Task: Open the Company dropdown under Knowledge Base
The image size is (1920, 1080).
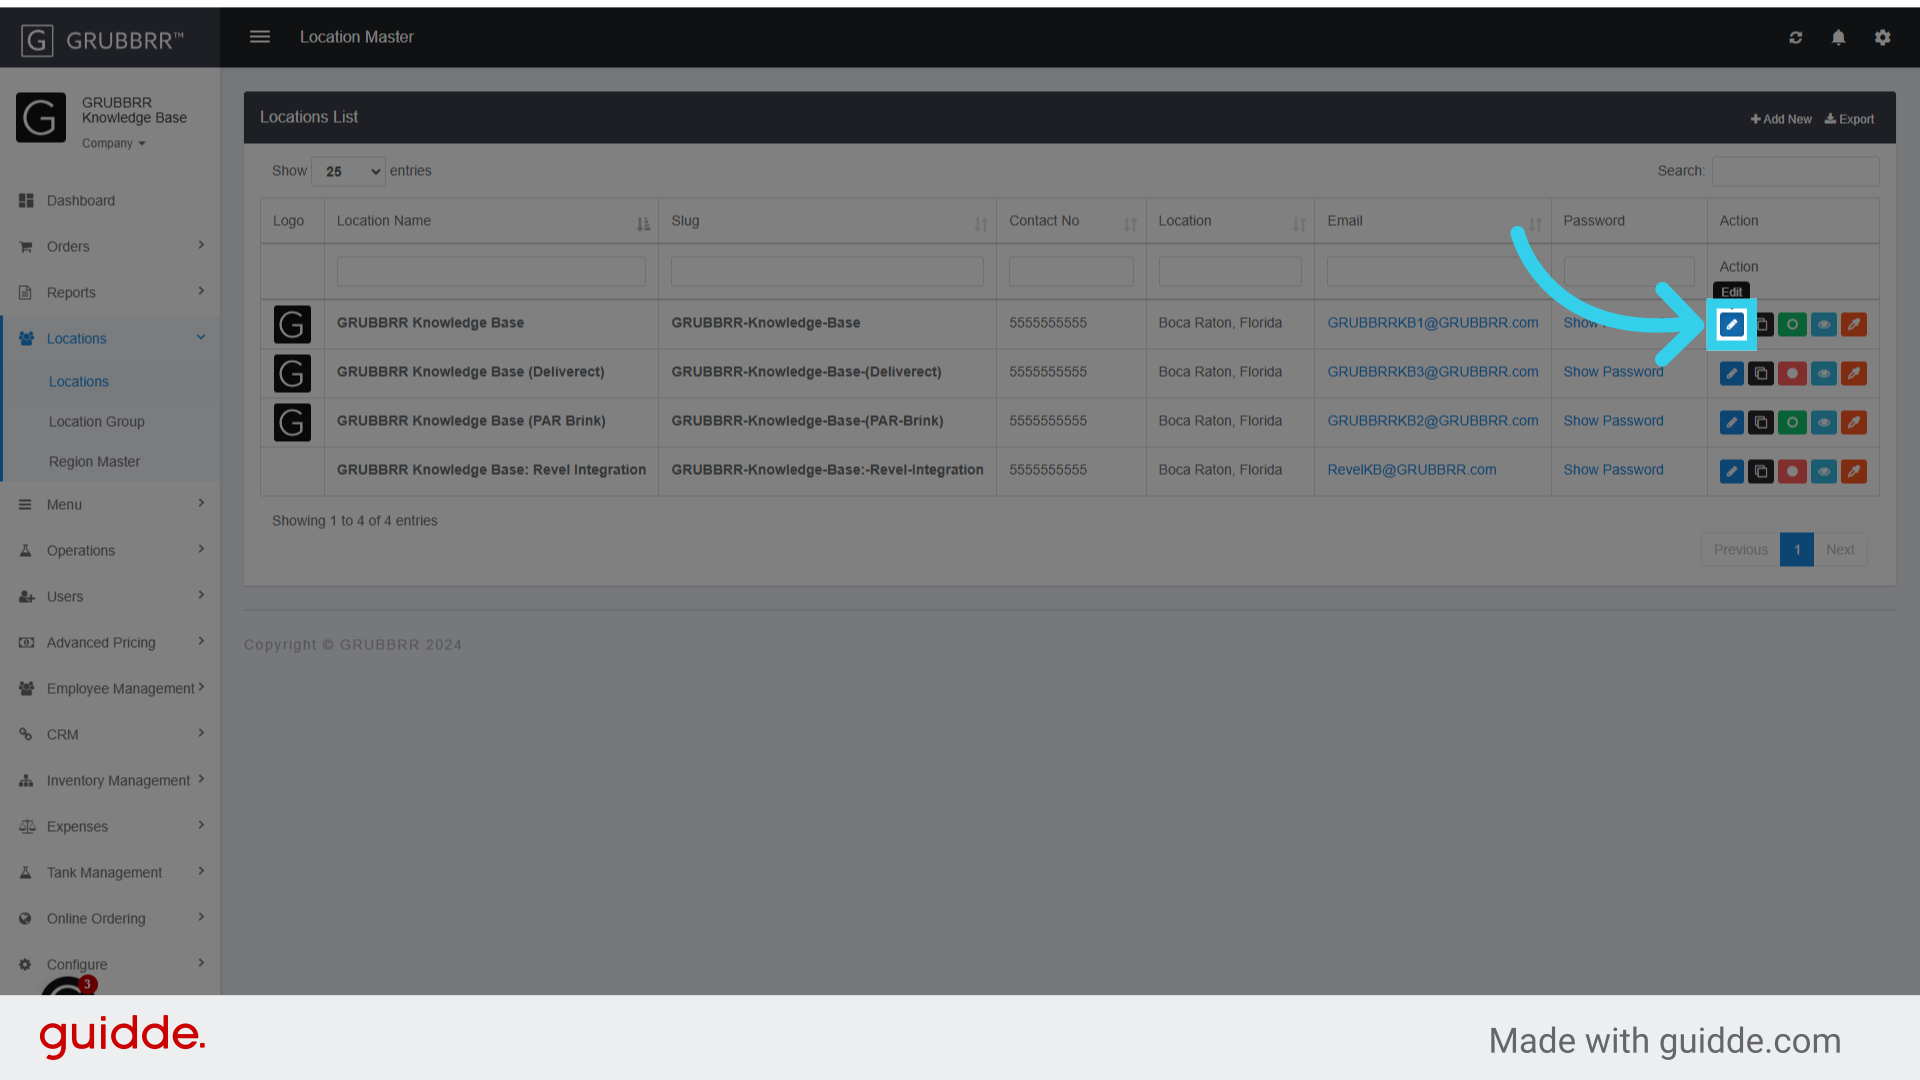Action: click(x=114, y=143)
